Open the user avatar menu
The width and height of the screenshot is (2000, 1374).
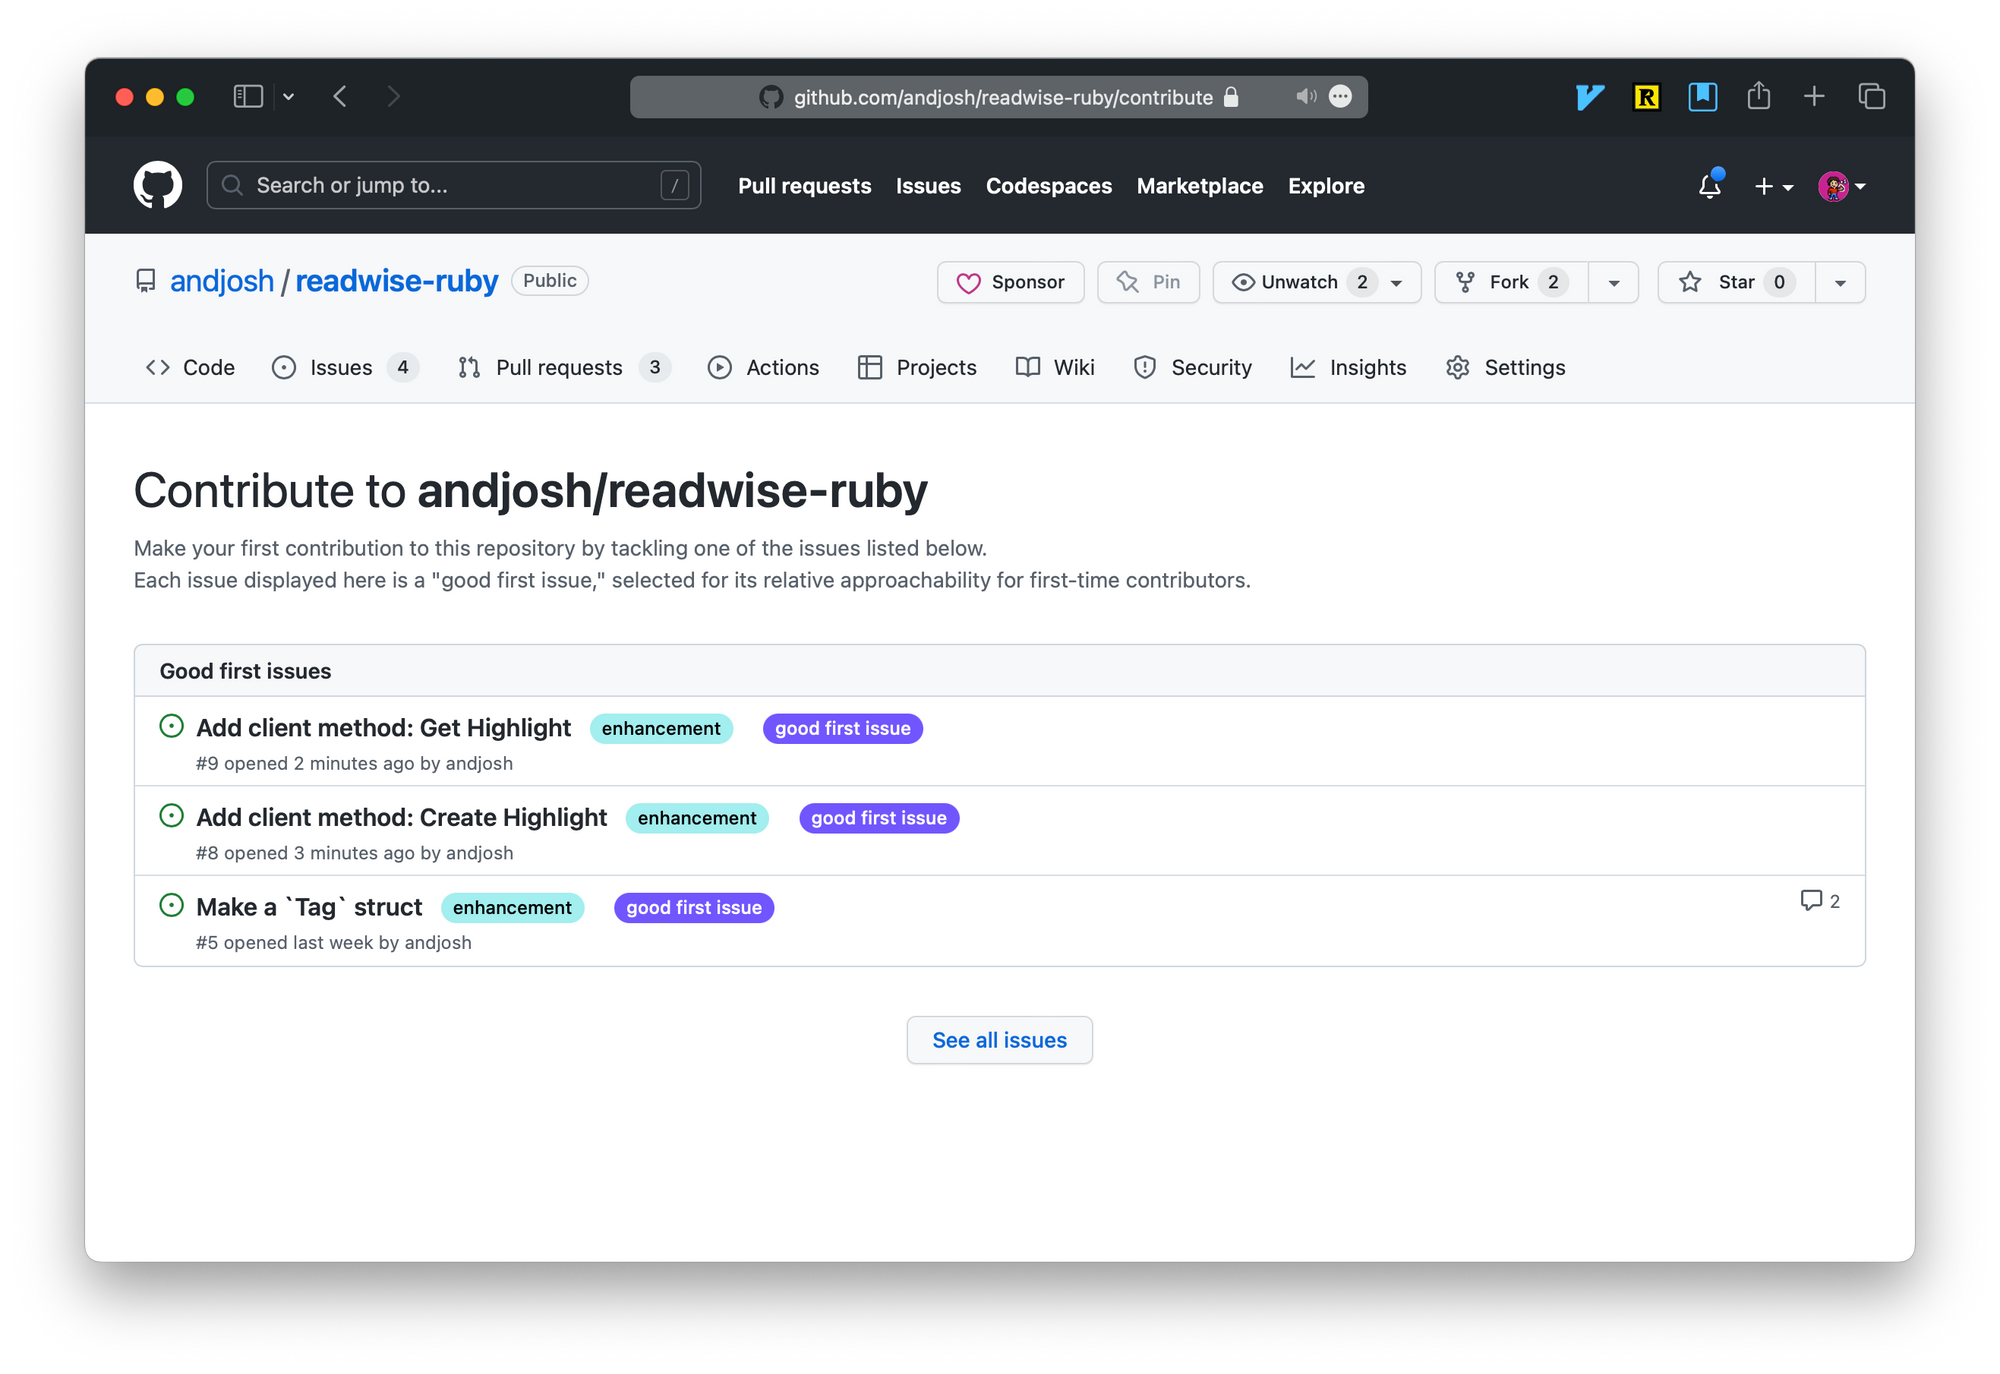tap(1842, 186)
